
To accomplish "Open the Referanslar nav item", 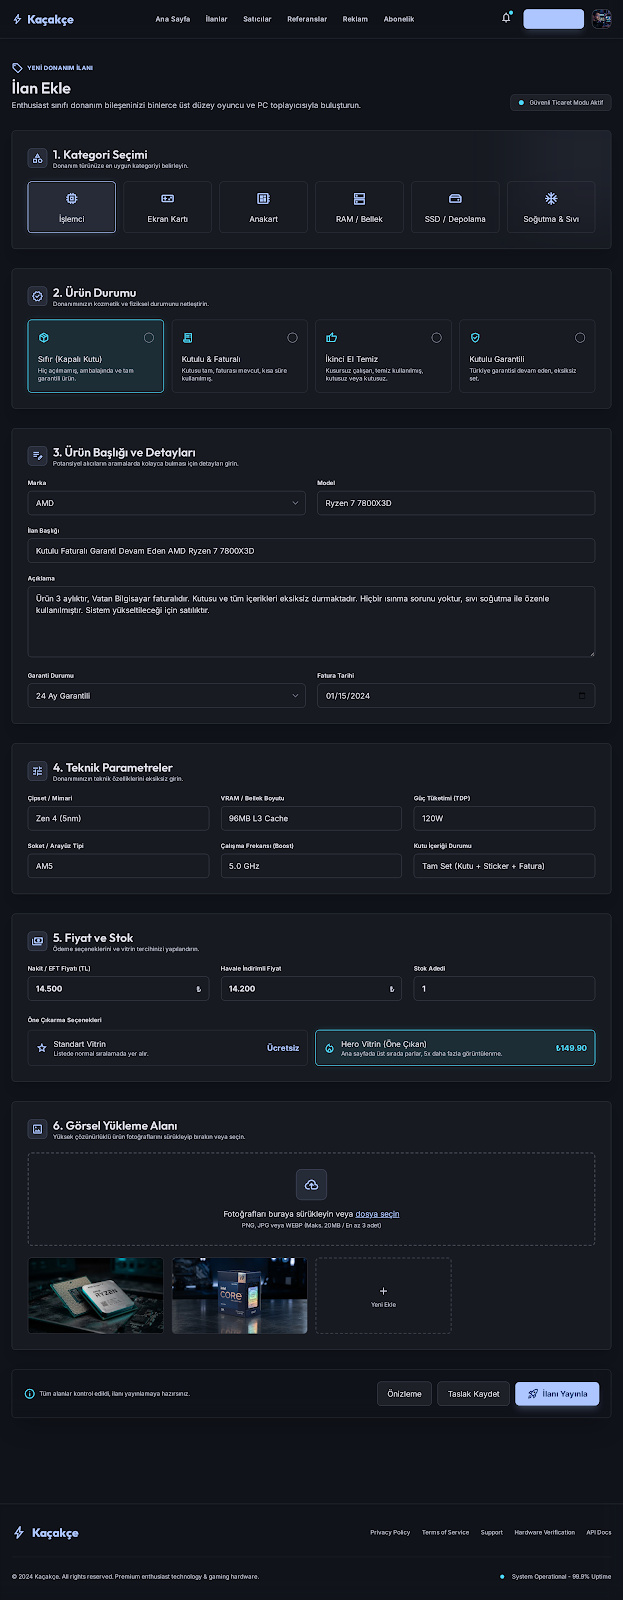I will click(x=307, y=19).
